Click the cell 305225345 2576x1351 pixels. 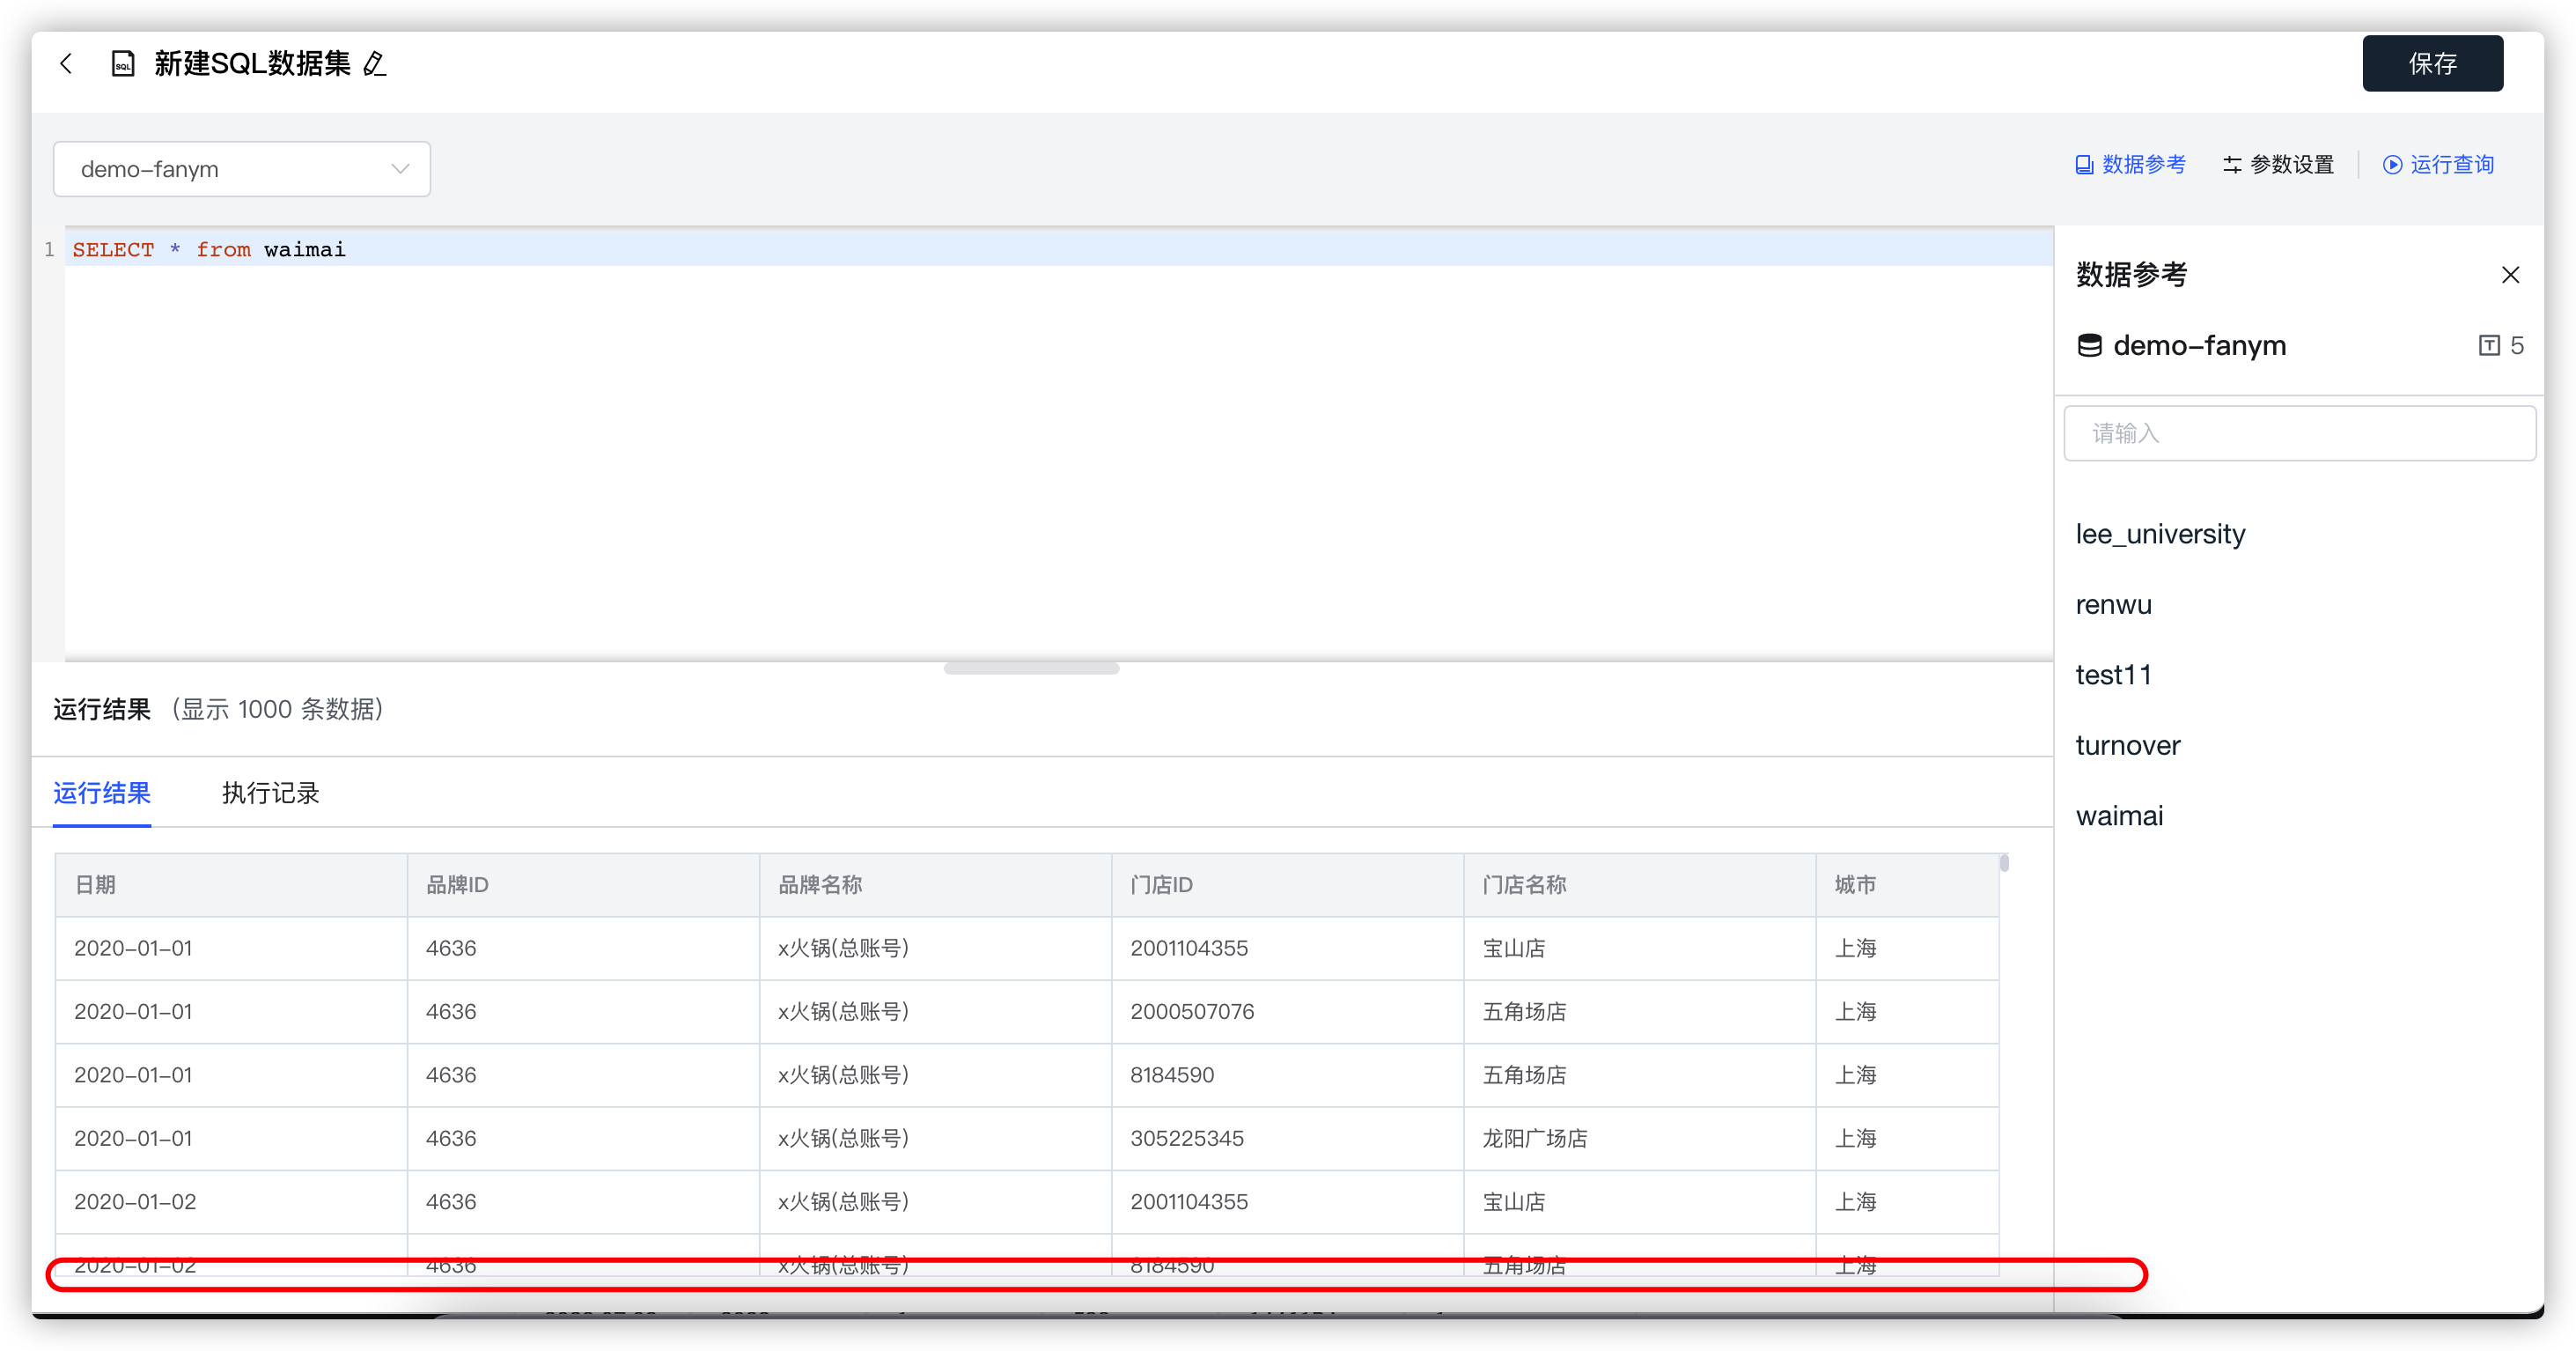coord(1287,1139)
